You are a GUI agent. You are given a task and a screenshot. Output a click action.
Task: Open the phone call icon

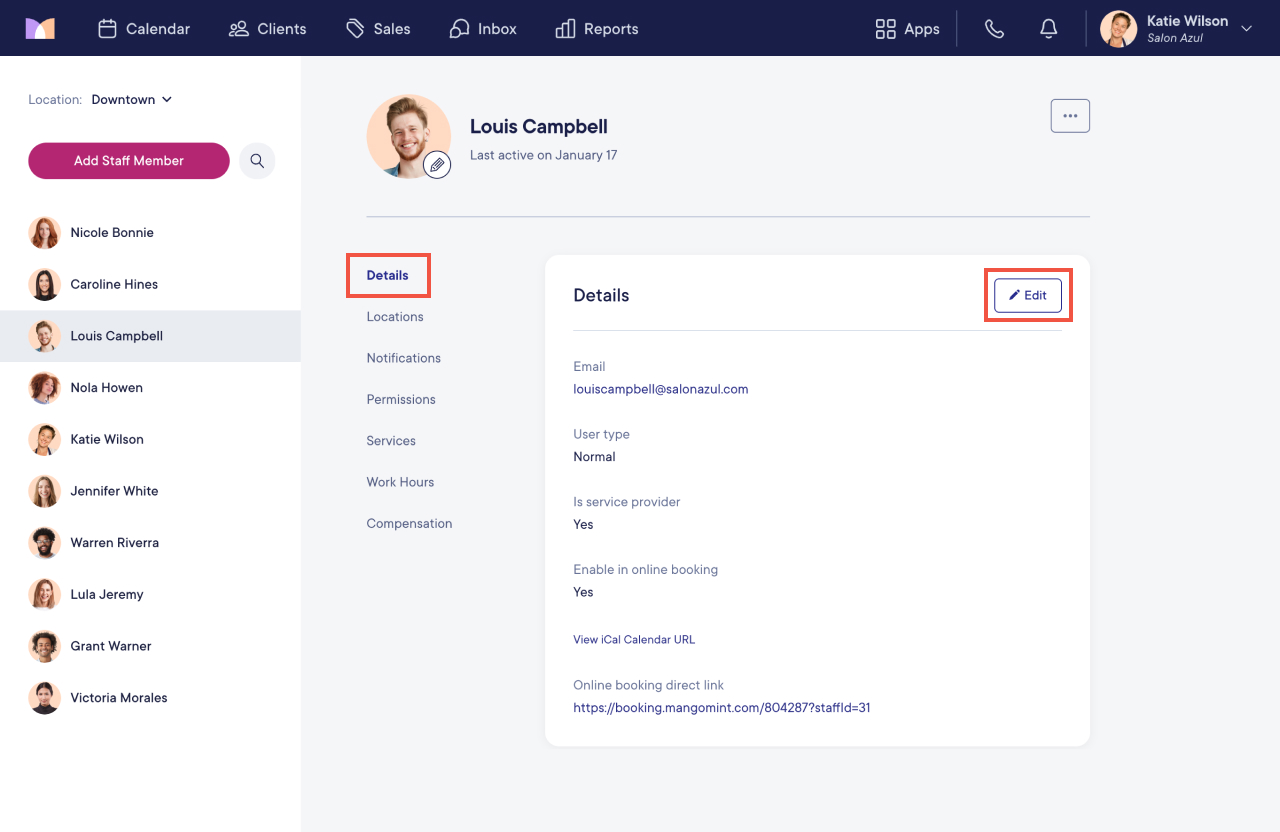click(x=994, y=29)
